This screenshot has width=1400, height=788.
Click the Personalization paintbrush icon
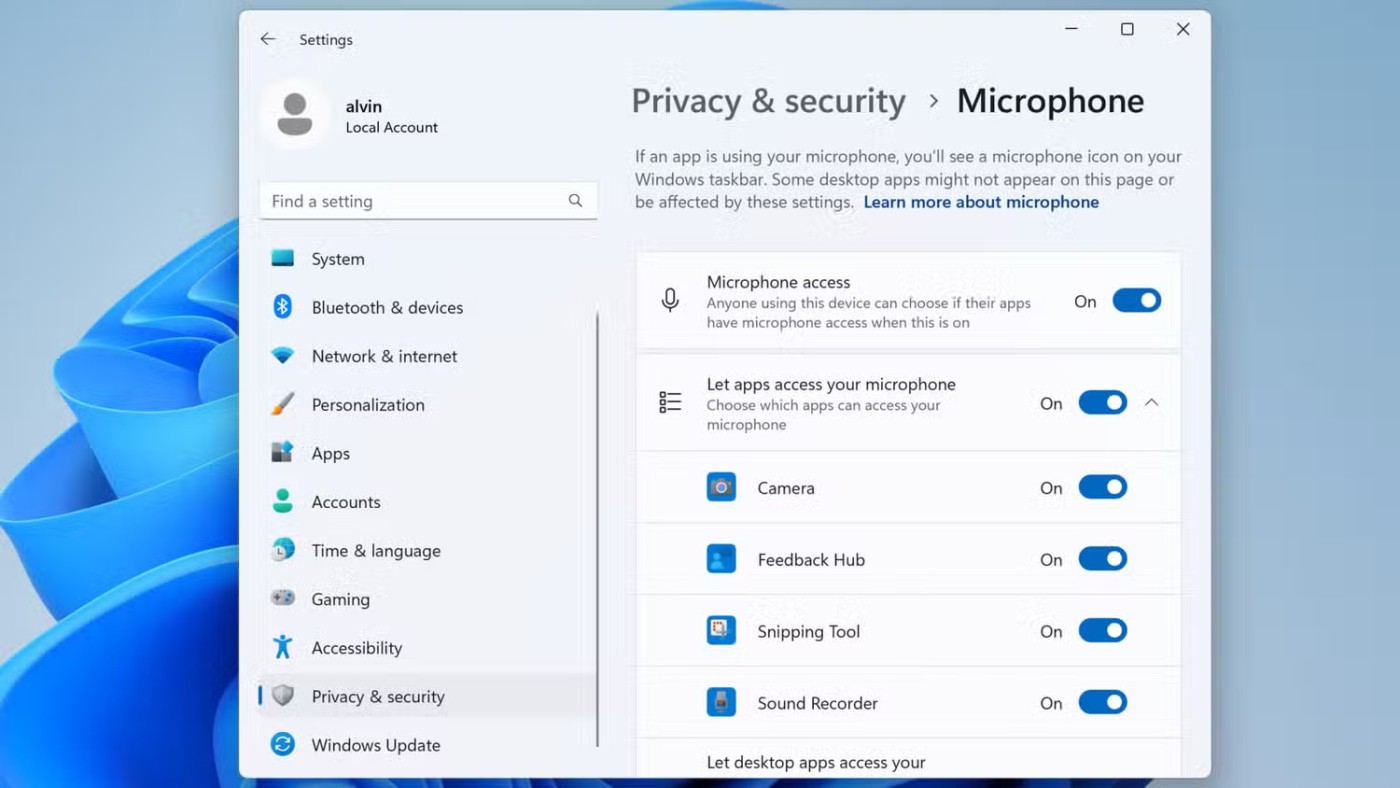[x=283, y=405]
